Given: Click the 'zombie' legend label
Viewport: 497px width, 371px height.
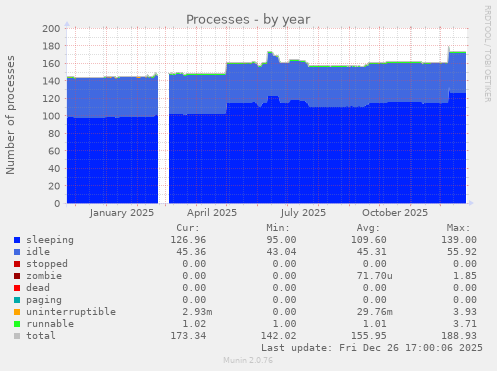Looking at the screenshot, I should coord(44,276).
